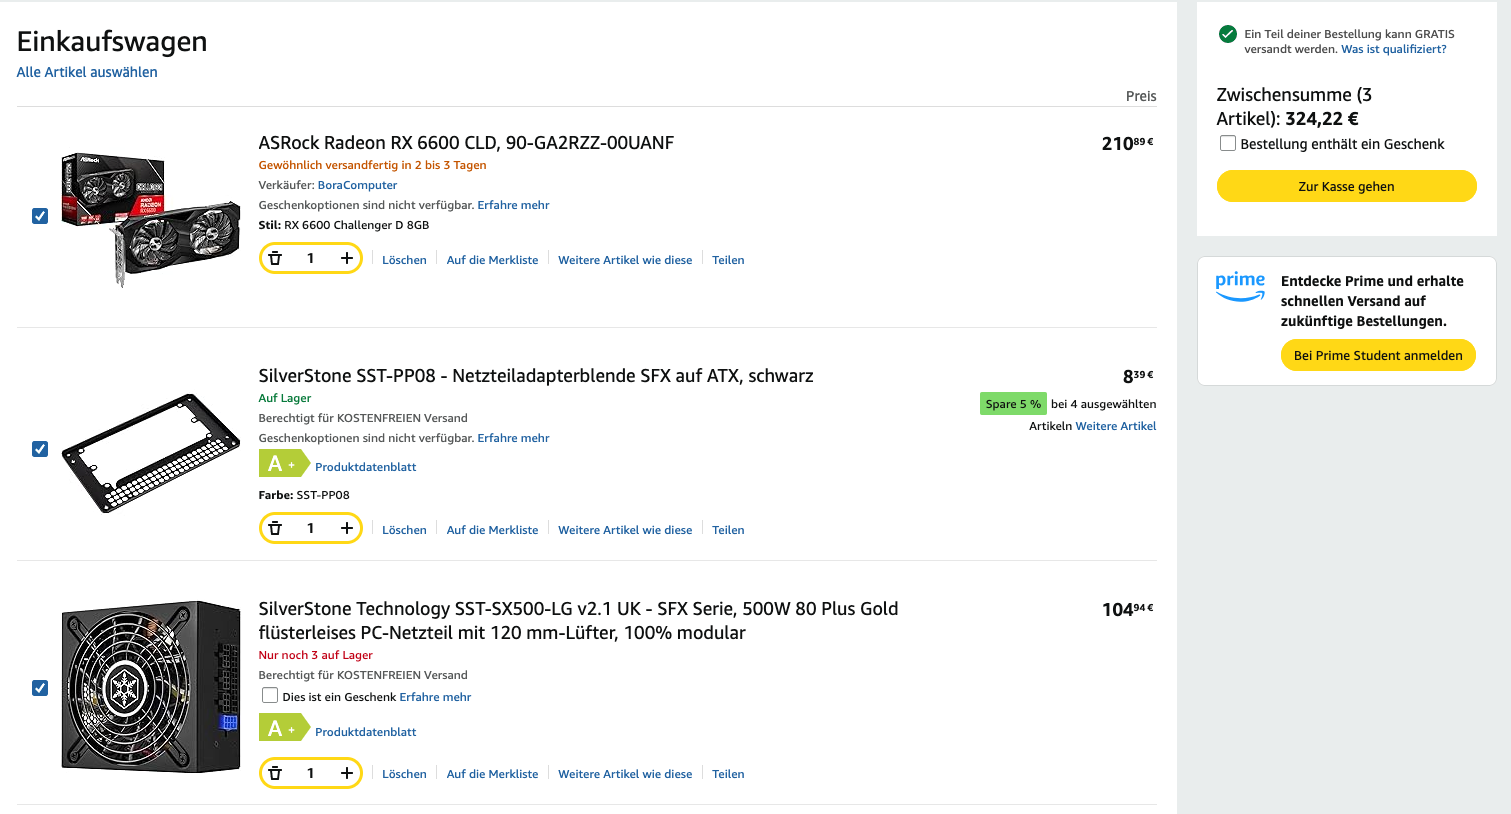Open seller BoraComputer link
Viewport: 1511px width, 814px height.
click(x=357, y=185)
